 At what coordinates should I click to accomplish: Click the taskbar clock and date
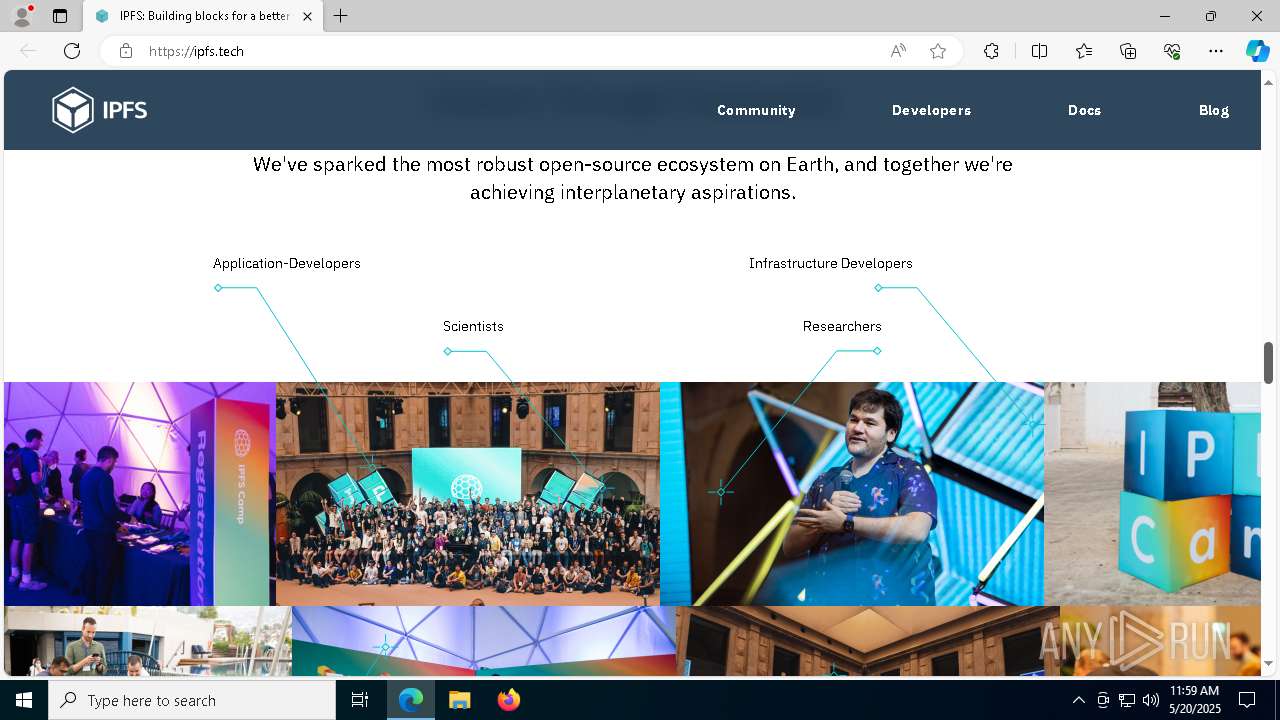[1194, 700]
